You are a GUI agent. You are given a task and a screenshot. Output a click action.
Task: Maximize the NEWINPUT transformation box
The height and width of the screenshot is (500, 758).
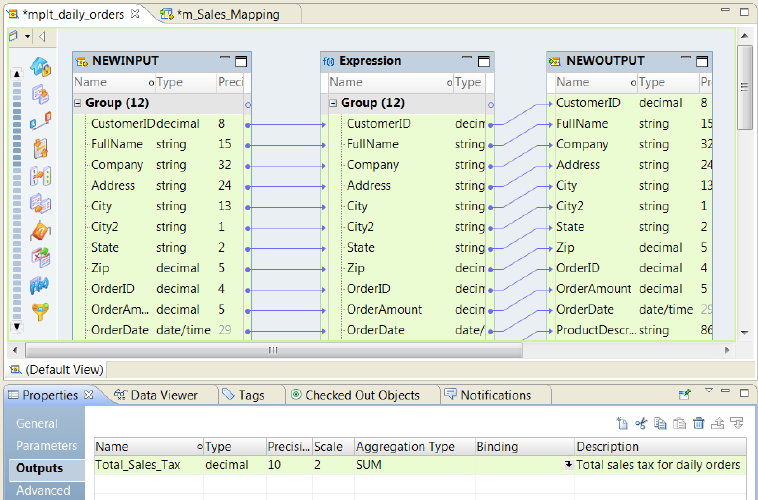point(241,61)
